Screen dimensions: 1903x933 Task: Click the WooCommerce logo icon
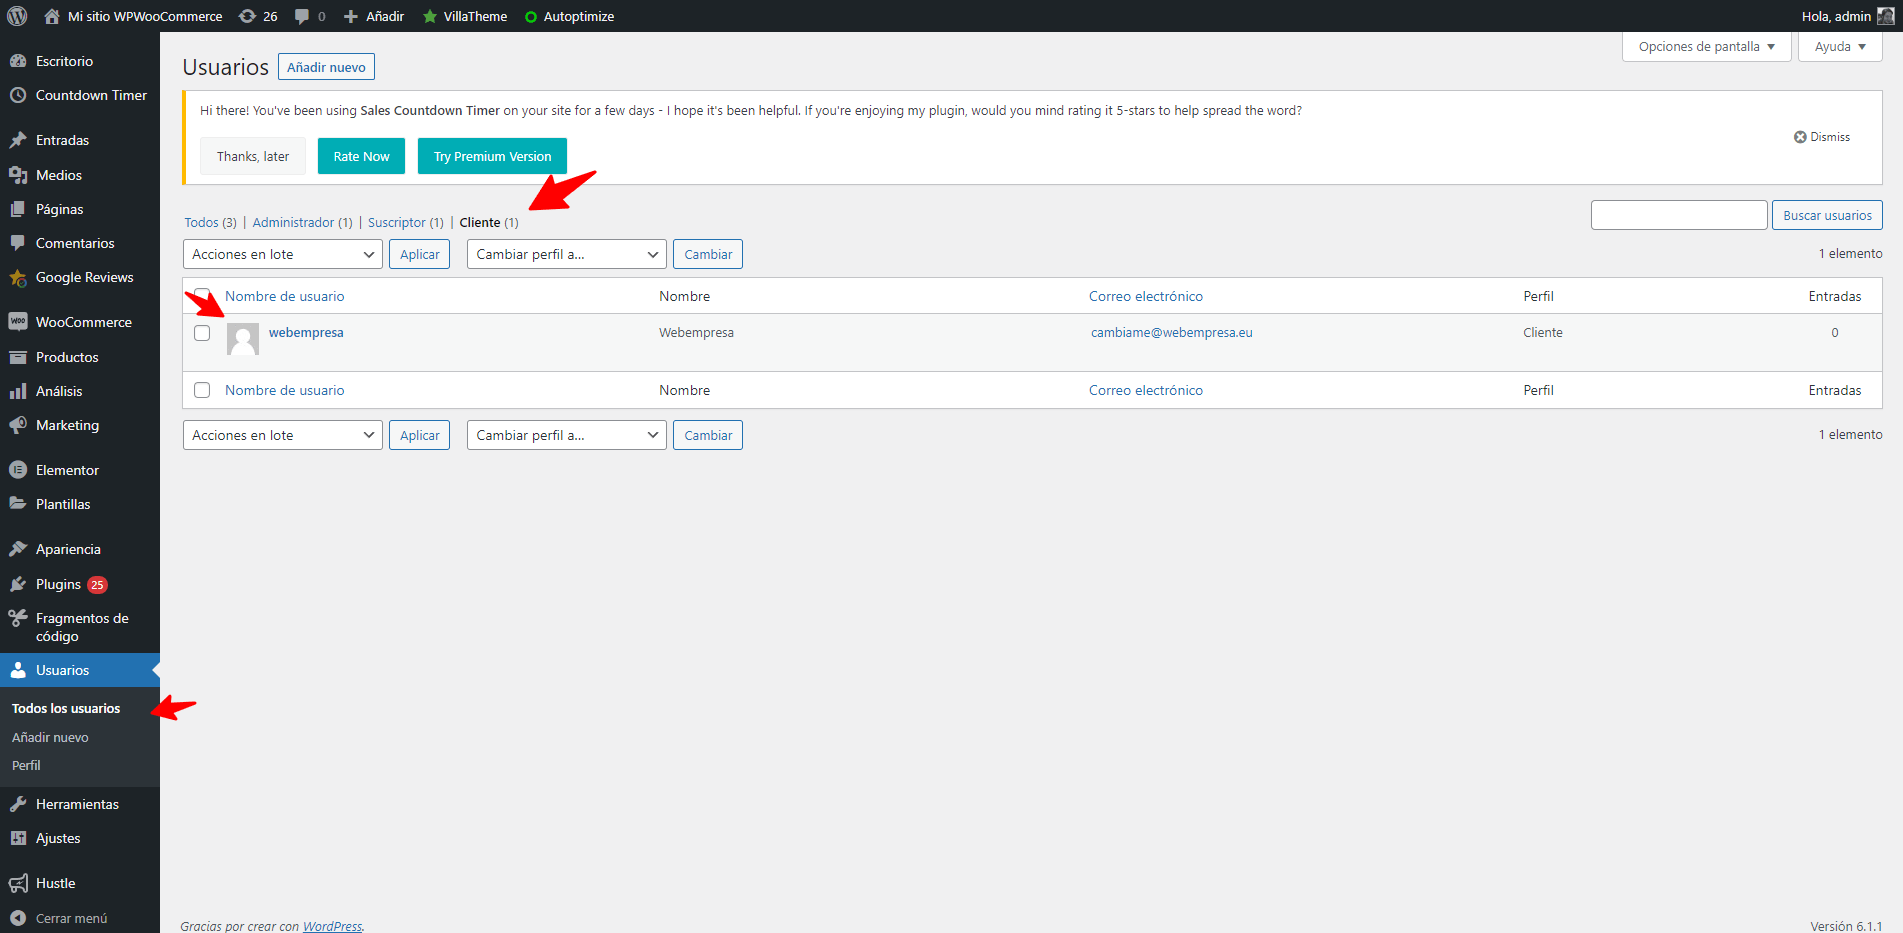click(18, 322)
